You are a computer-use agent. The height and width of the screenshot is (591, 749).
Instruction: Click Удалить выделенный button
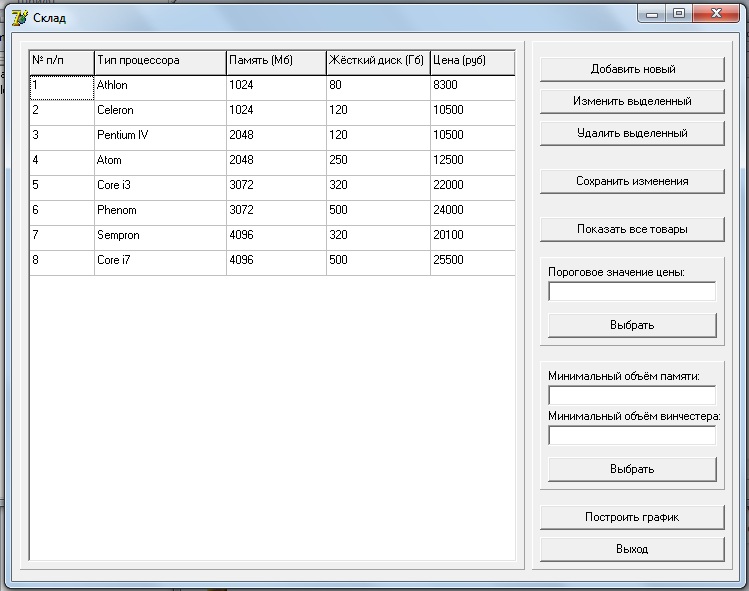pyautogui.click(x=632, y=133)
